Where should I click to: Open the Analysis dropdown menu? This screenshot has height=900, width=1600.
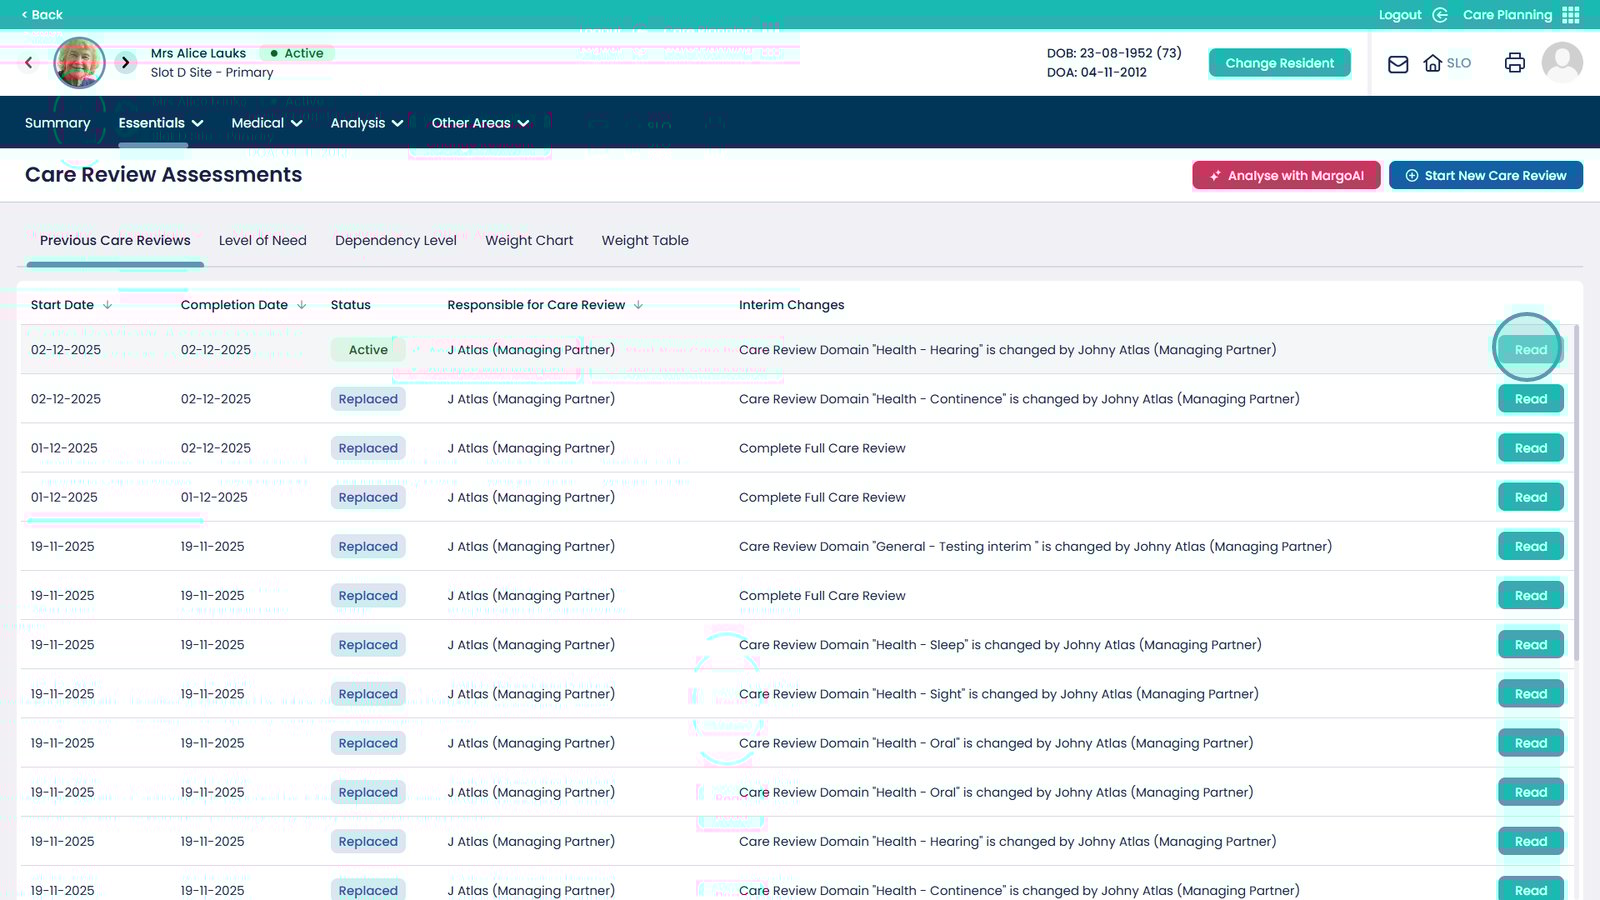(x=366, y=123)
